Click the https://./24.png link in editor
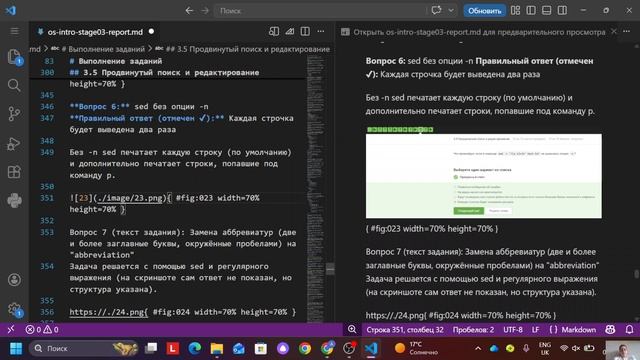Viewport: 640px width, 360px height. point(108,312)
